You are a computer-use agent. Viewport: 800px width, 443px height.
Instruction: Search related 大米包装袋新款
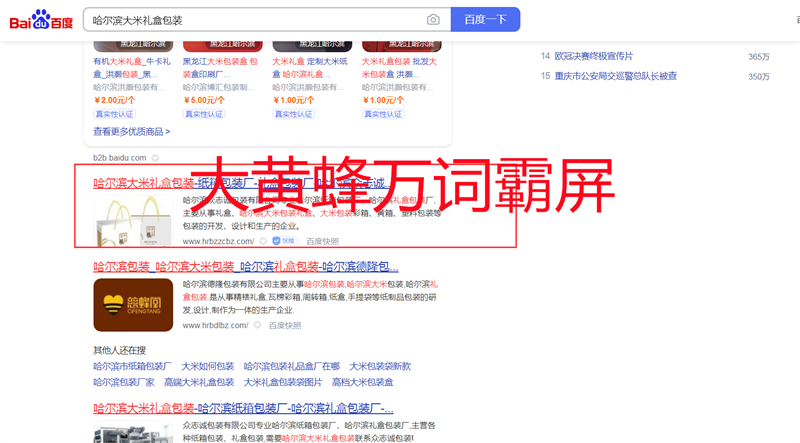380,366
